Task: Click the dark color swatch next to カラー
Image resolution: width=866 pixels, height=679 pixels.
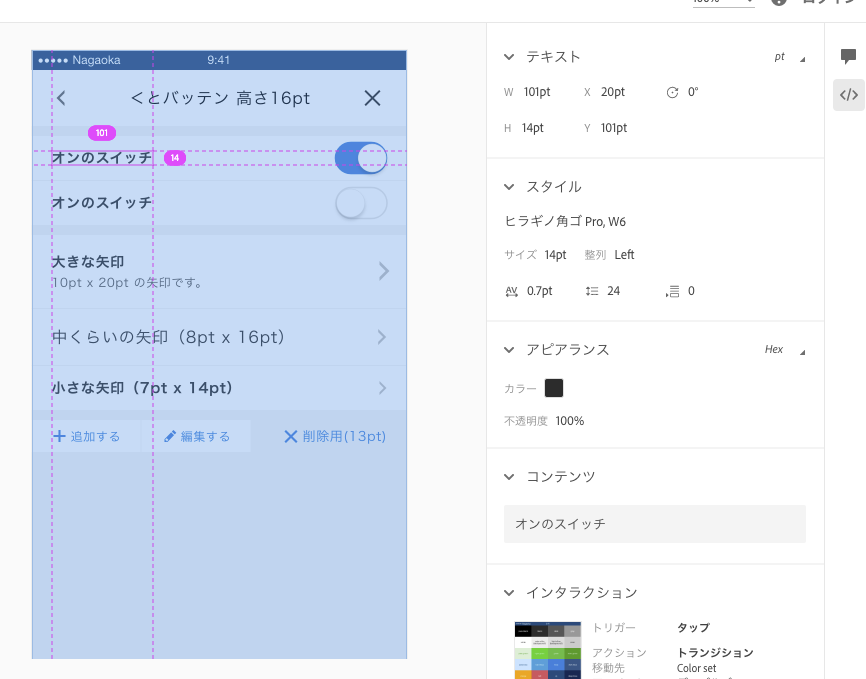Action: (554, 388)
